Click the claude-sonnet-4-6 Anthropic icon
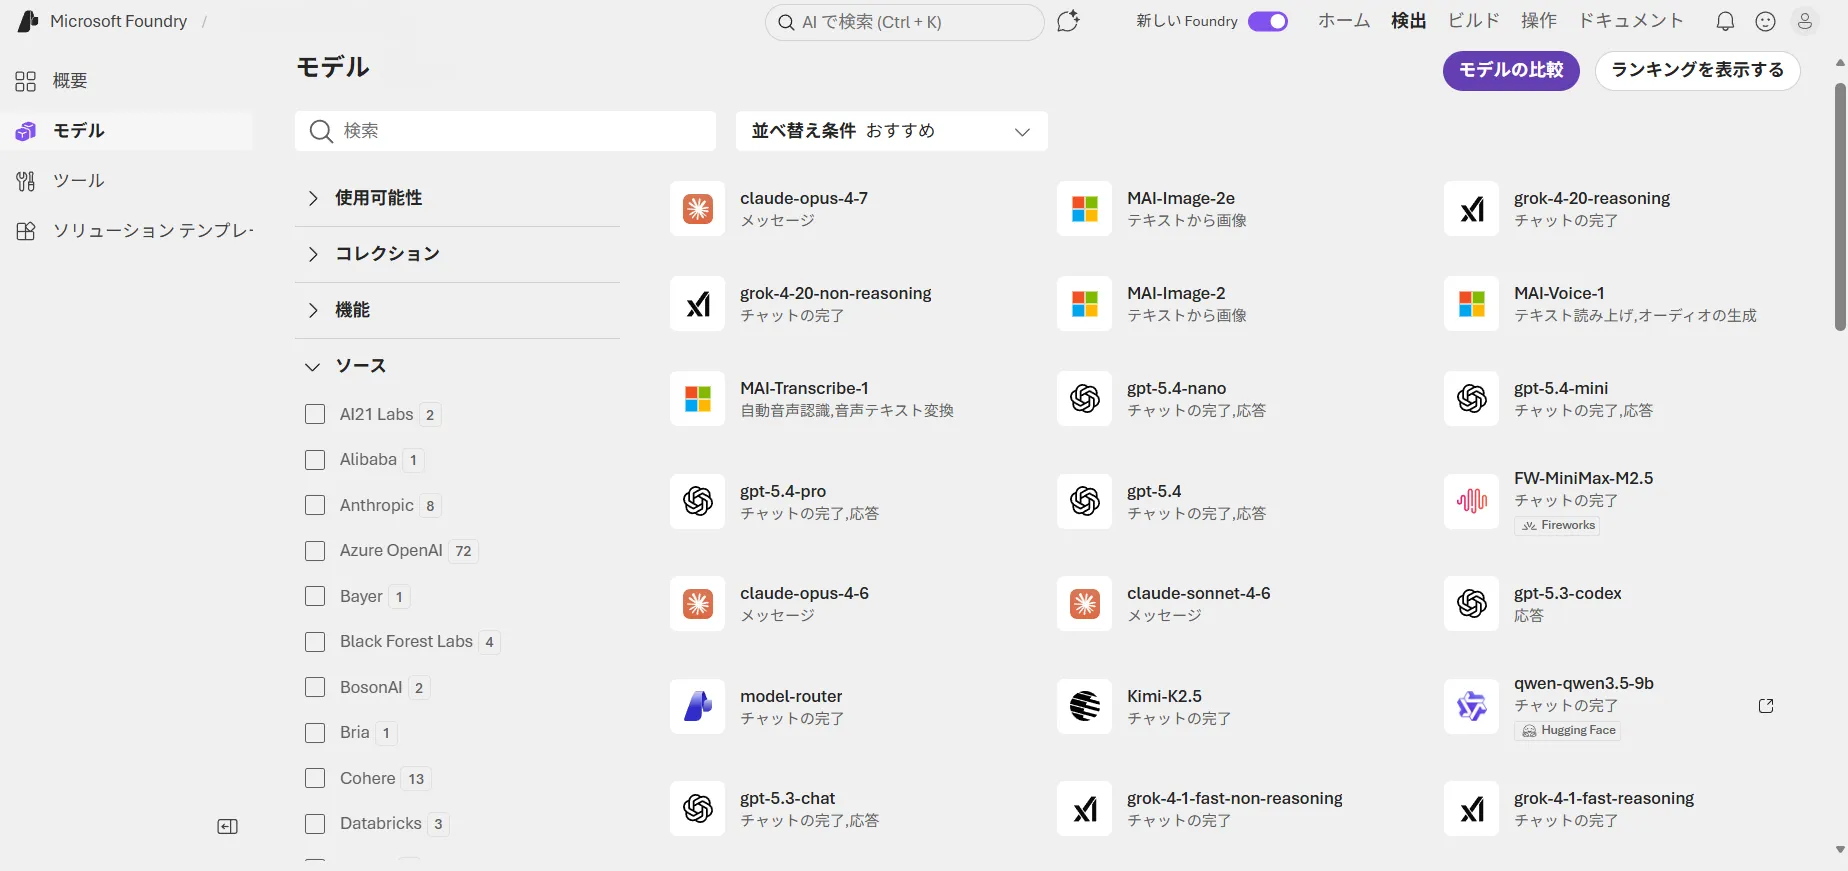The width and height of the screenshot is (1848, 871). [1085, 603]
